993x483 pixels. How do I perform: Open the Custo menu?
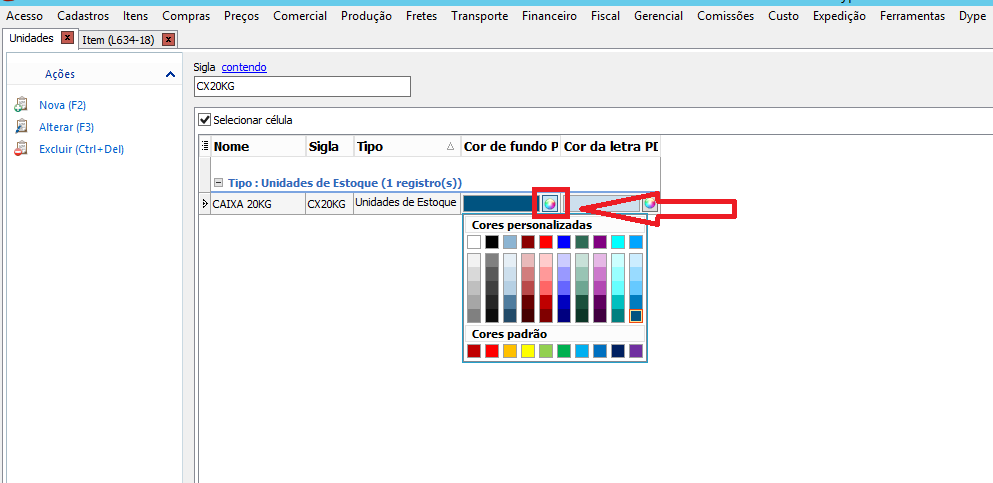[x=783, y=16]
